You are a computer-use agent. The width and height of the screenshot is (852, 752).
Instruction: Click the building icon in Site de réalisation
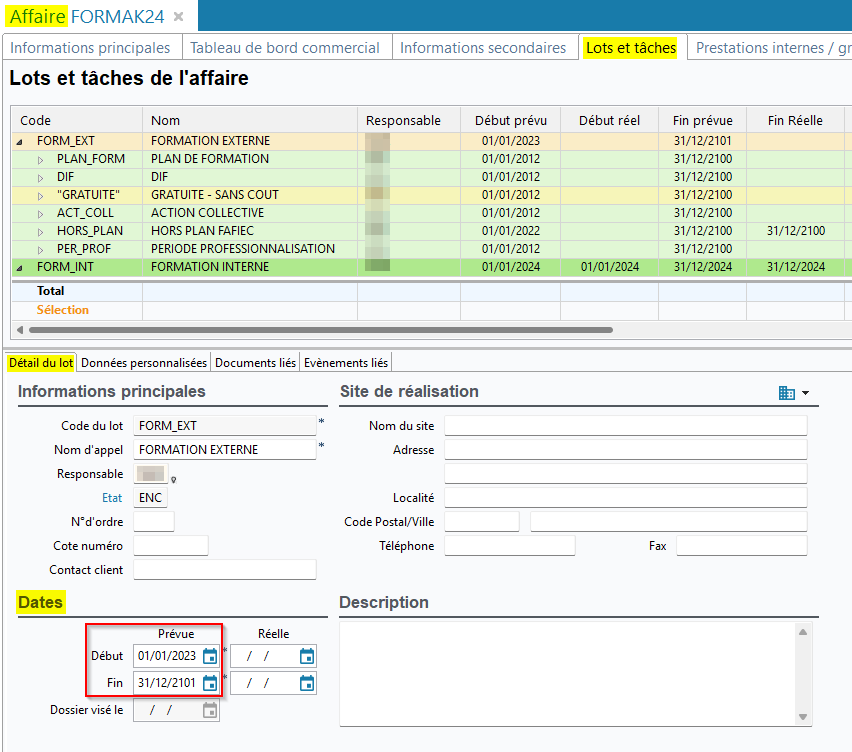(786, 393)
